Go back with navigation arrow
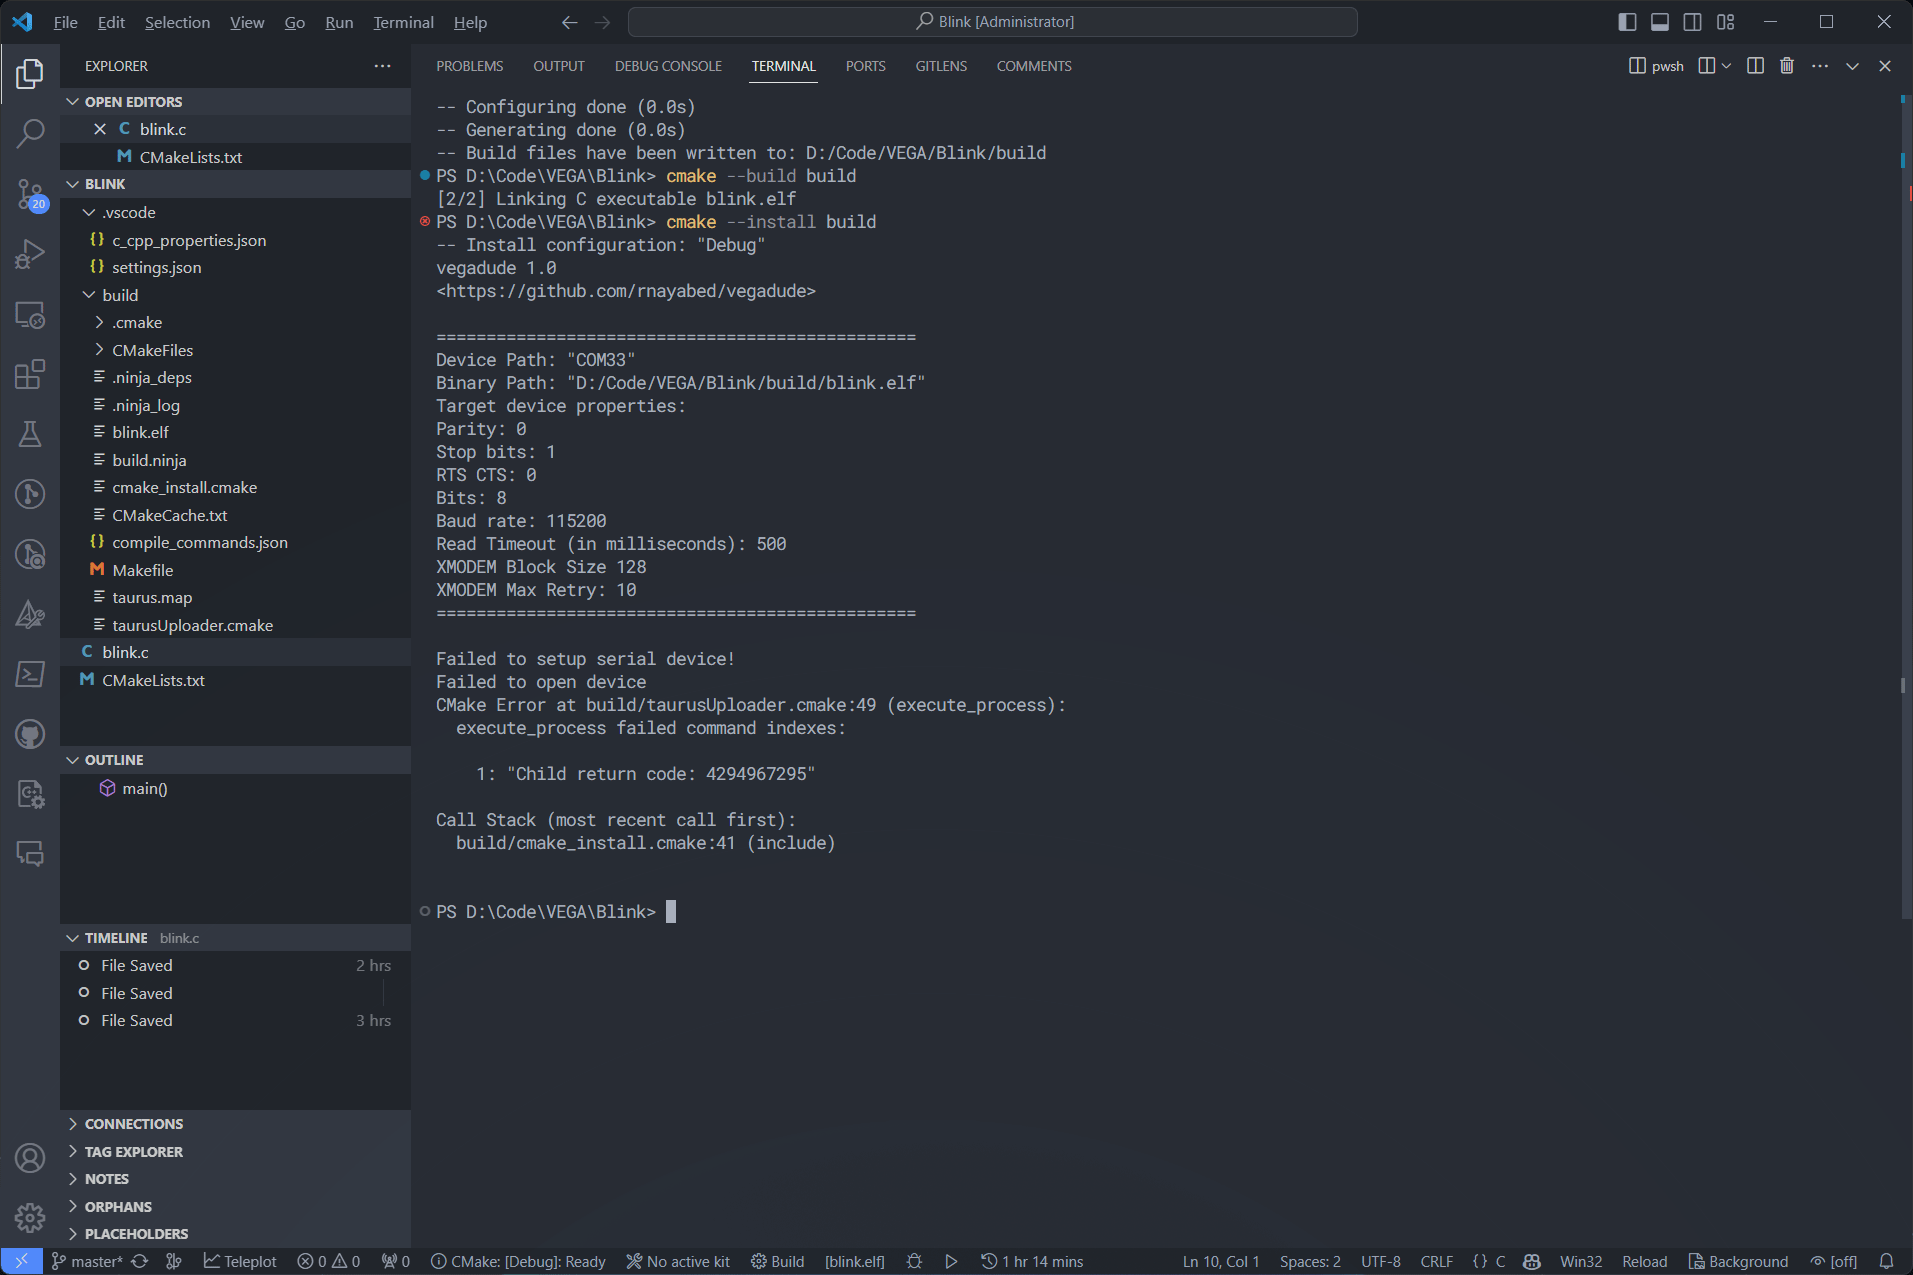This screenshot has width=1913, height=1275. (x=570, y=22)
